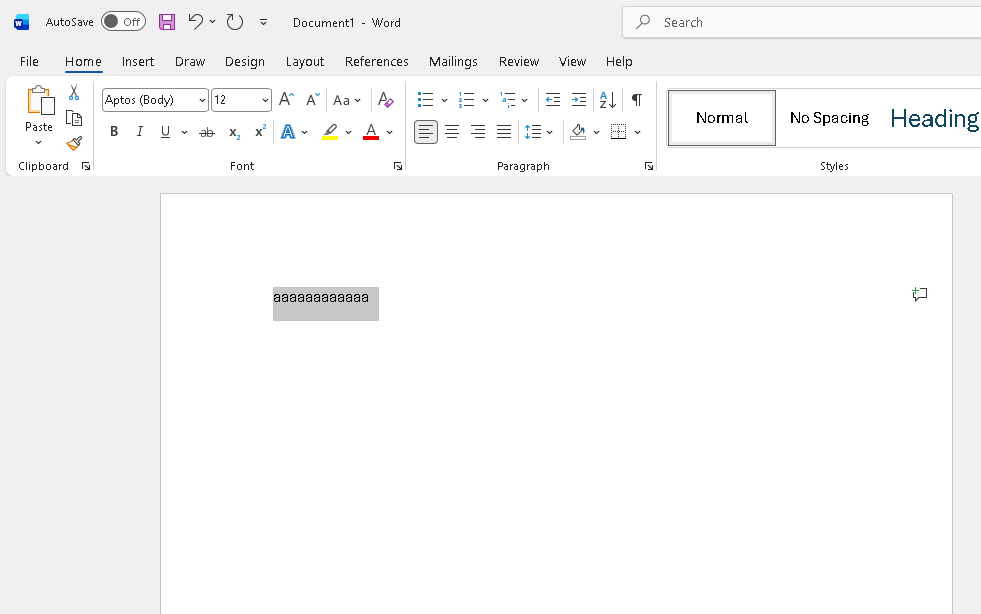The height and width of the screenshot is (614, 981).
Task: Apply borders to the paragraph
Action: tap(618, 132)
